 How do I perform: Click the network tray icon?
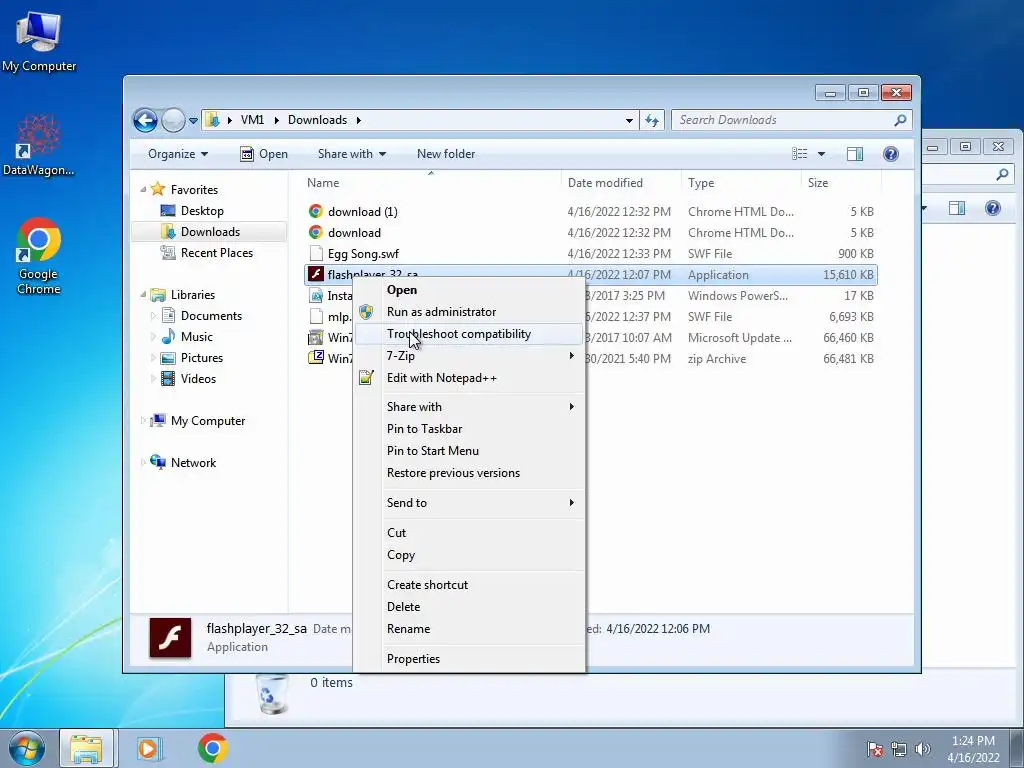[899, 749]
